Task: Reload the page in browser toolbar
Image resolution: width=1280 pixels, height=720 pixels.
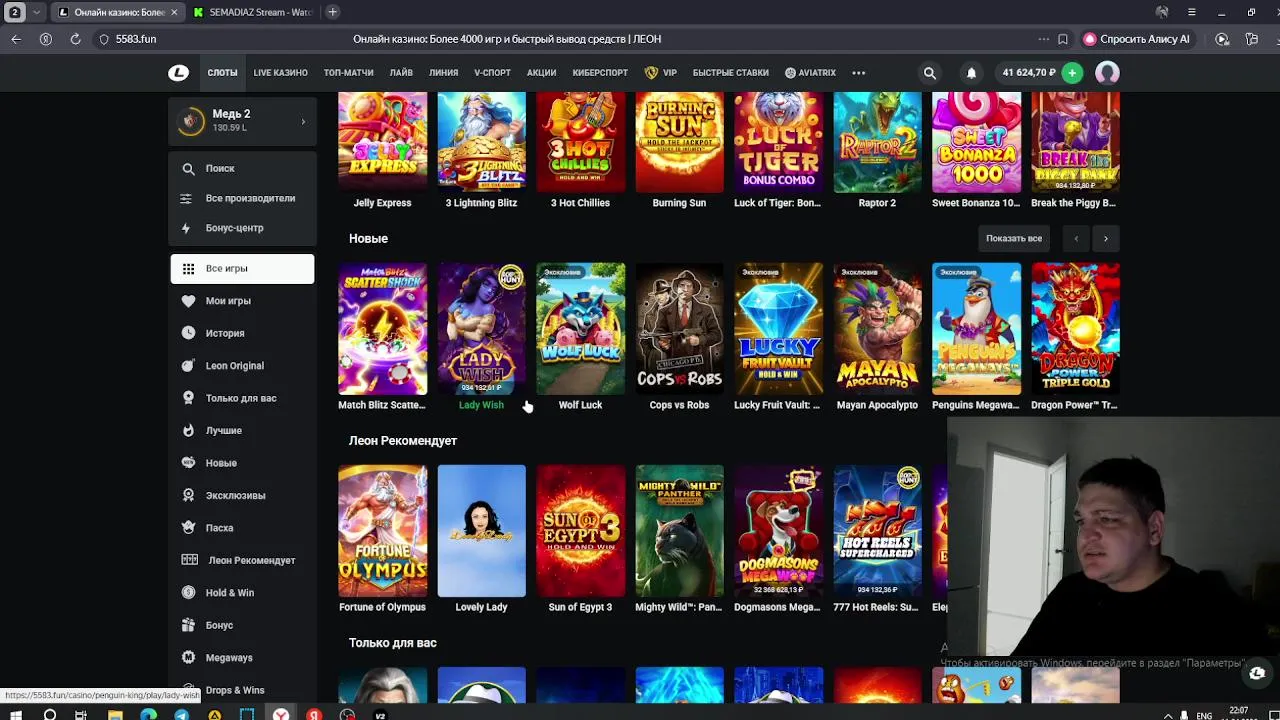Action: click(x=75, y=39)
